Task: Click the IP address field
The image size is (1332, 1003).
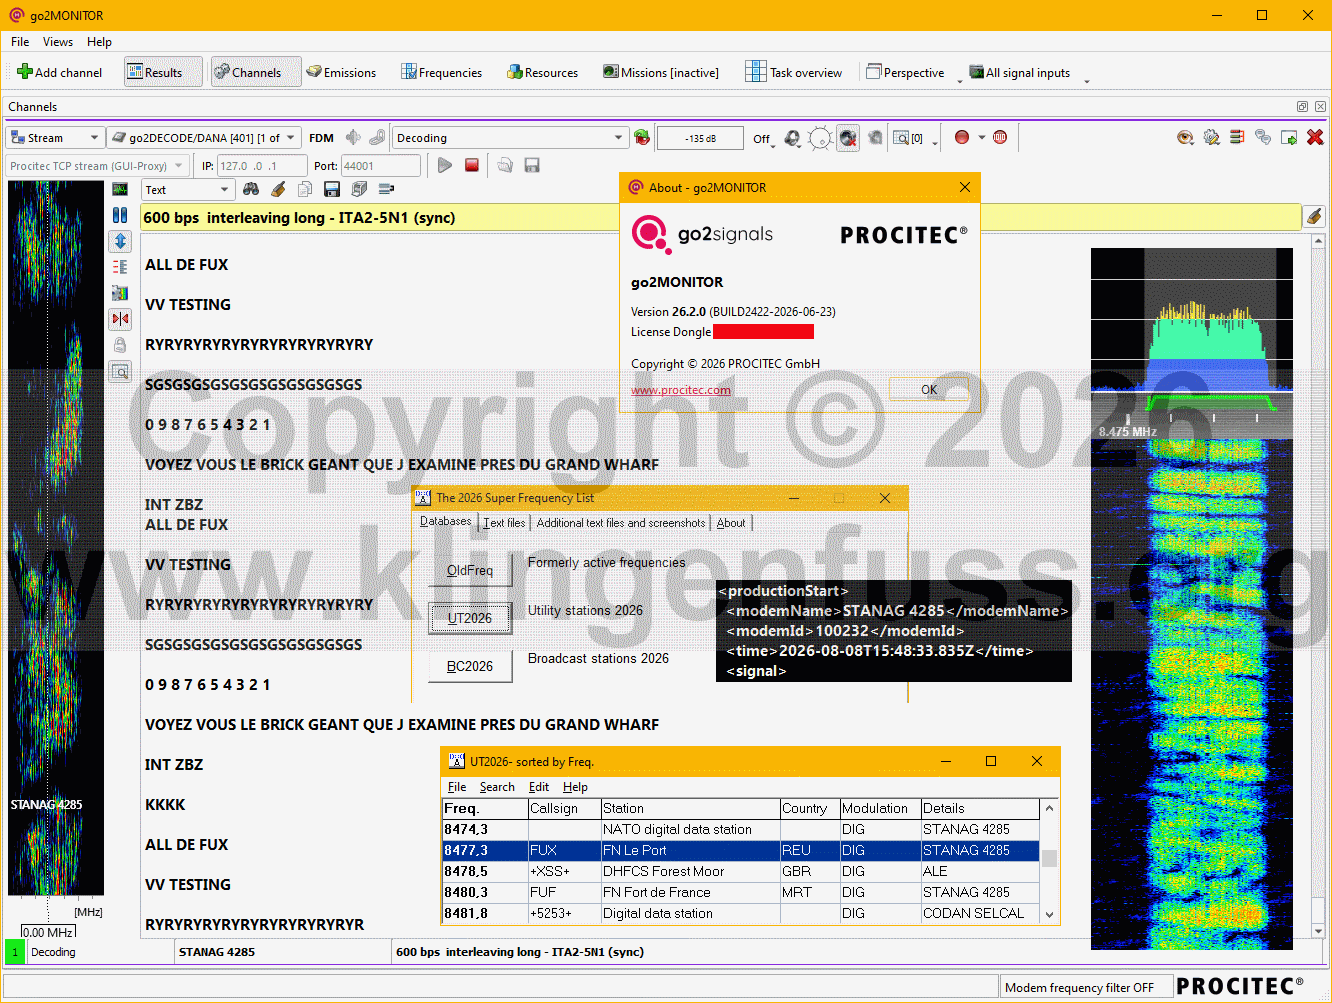Action: [x=262, y=166]
